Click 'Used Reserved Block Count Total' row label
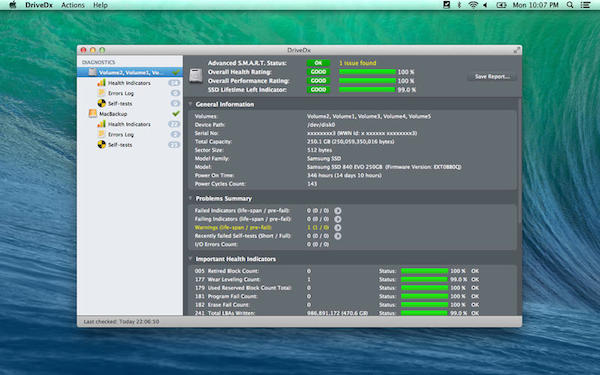This screenshot has width=600, height=375. point(249,288)
